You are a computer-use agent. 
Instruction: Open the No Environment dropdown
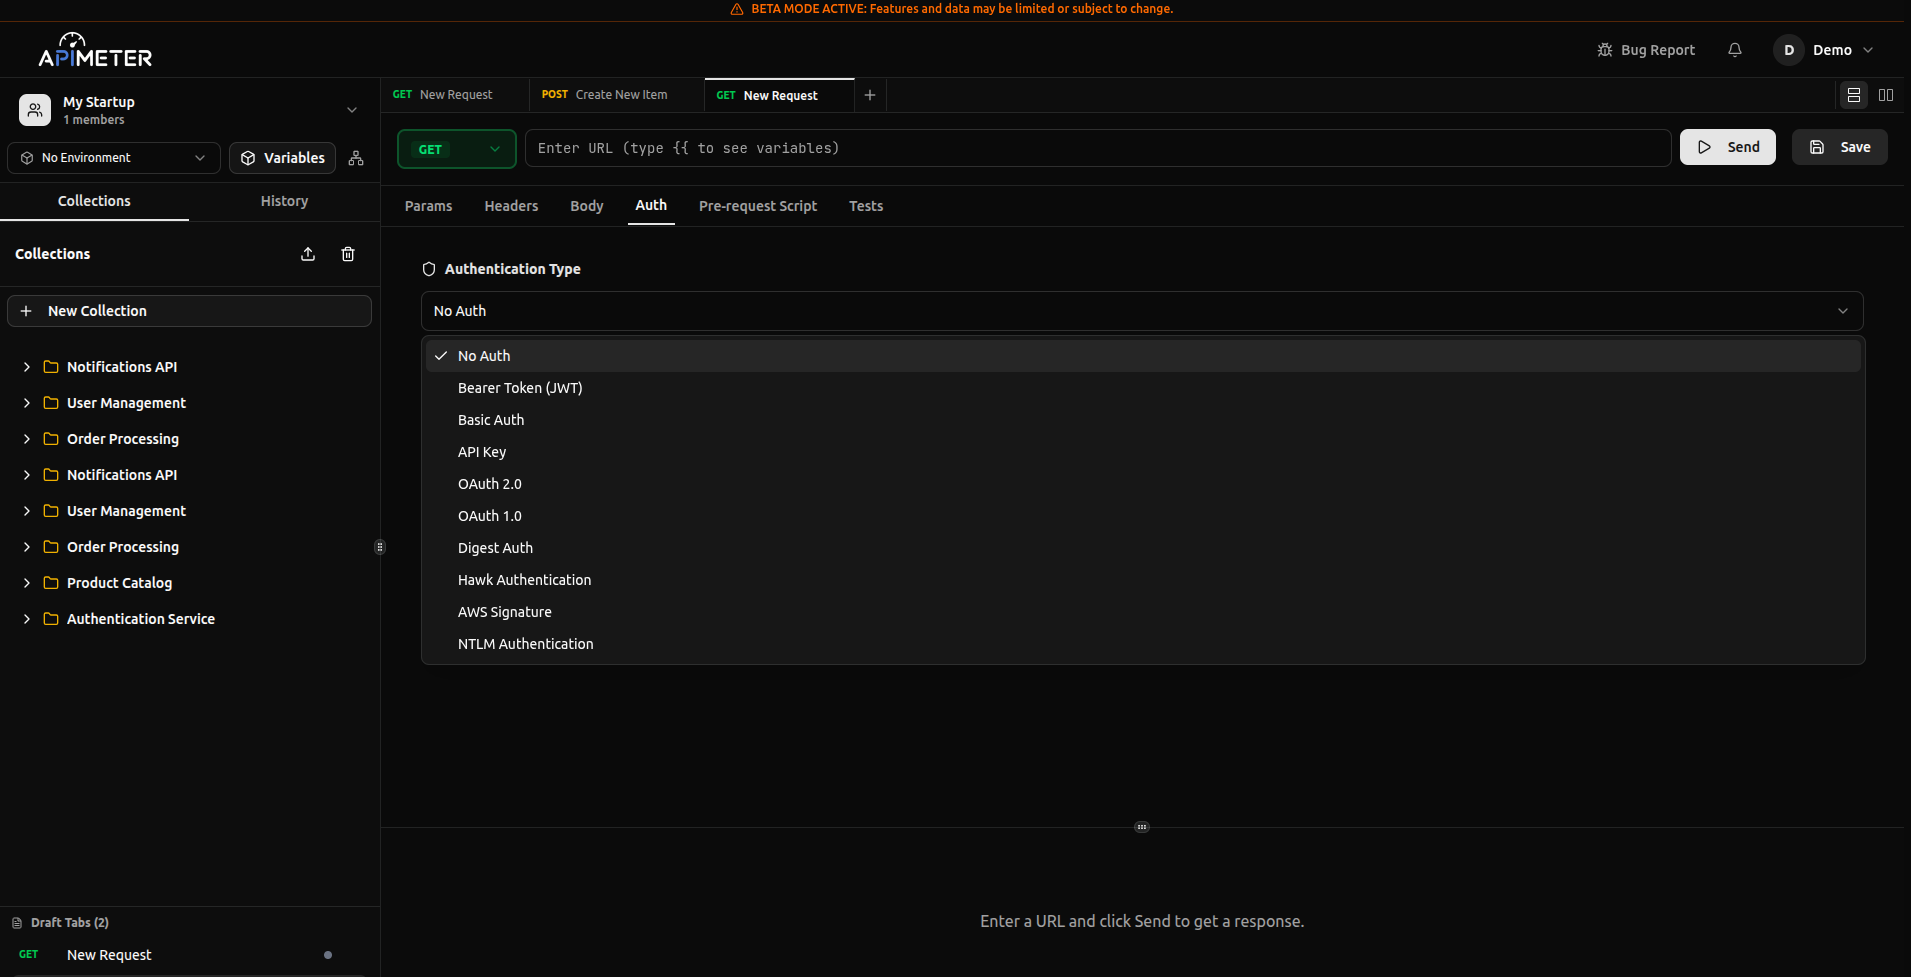click(x=114, y=158)
